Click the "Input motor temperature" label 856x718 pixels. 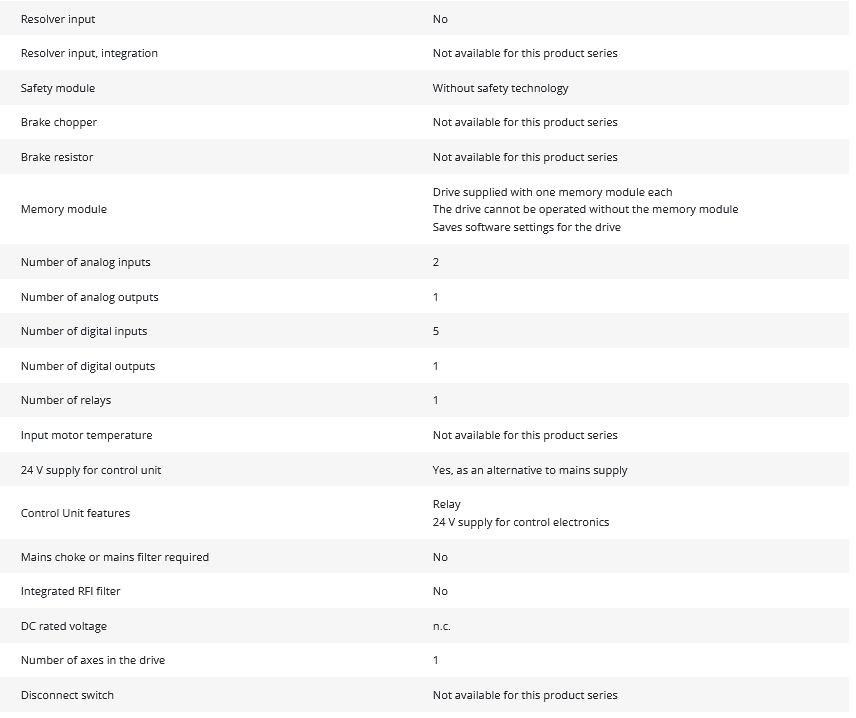(86, 435)
